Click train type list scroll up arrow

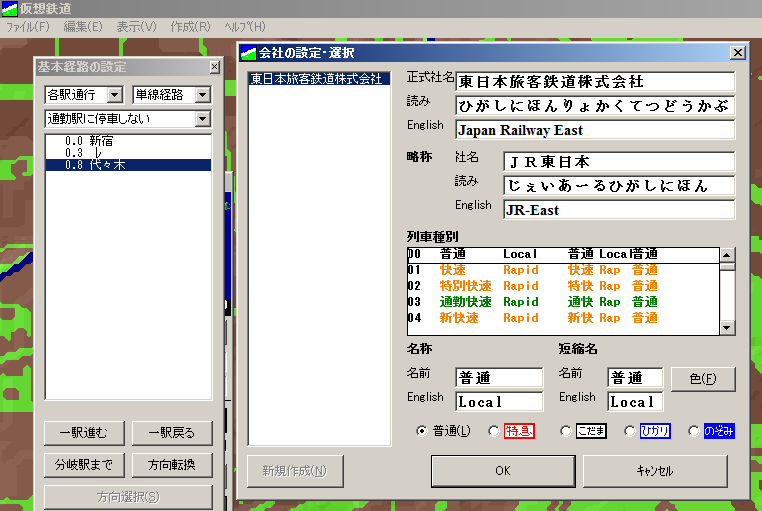point(727,255)
